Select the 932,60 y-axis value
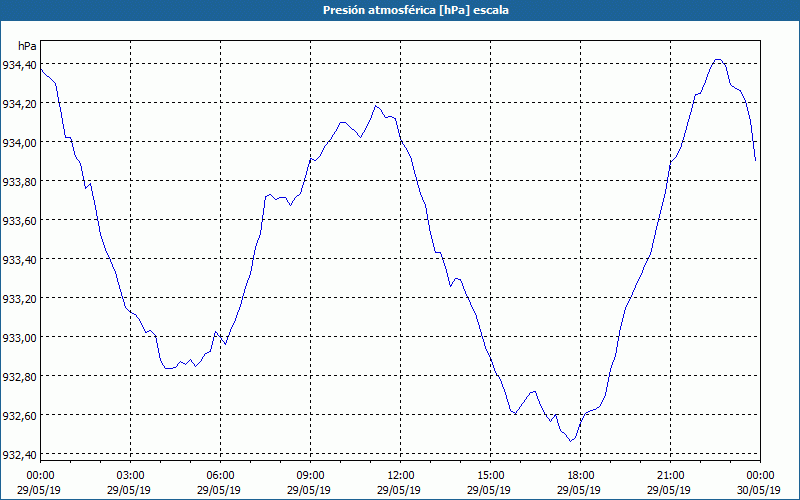The width and height of the screenshot is (800, 500). (x=19, y=415)
